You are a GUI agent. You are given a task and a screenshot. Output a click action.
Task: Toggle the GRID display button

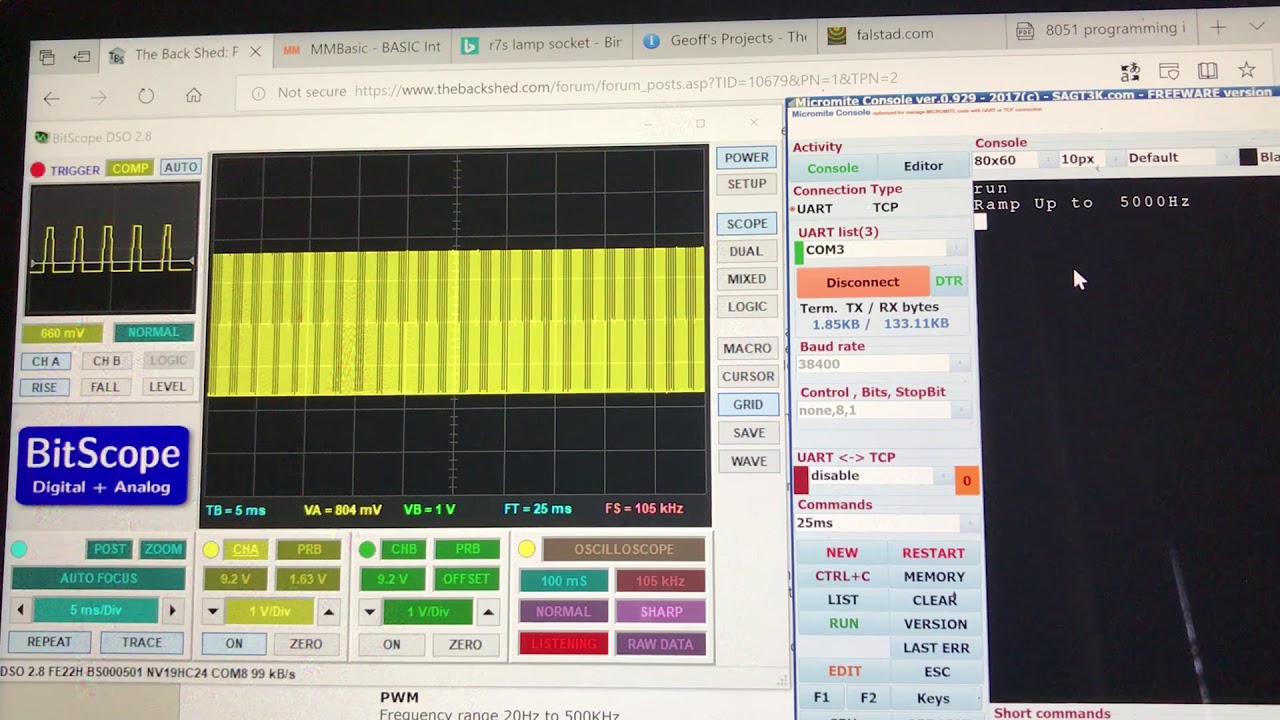coord(748,404)
